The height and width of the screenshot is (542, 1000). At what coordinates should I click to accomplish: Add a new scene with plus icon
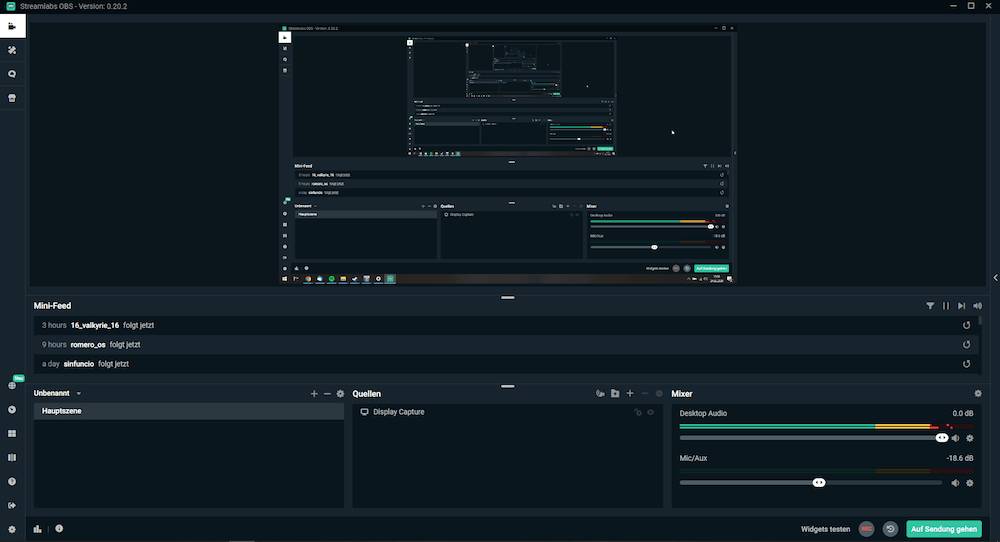coord(314,394)
